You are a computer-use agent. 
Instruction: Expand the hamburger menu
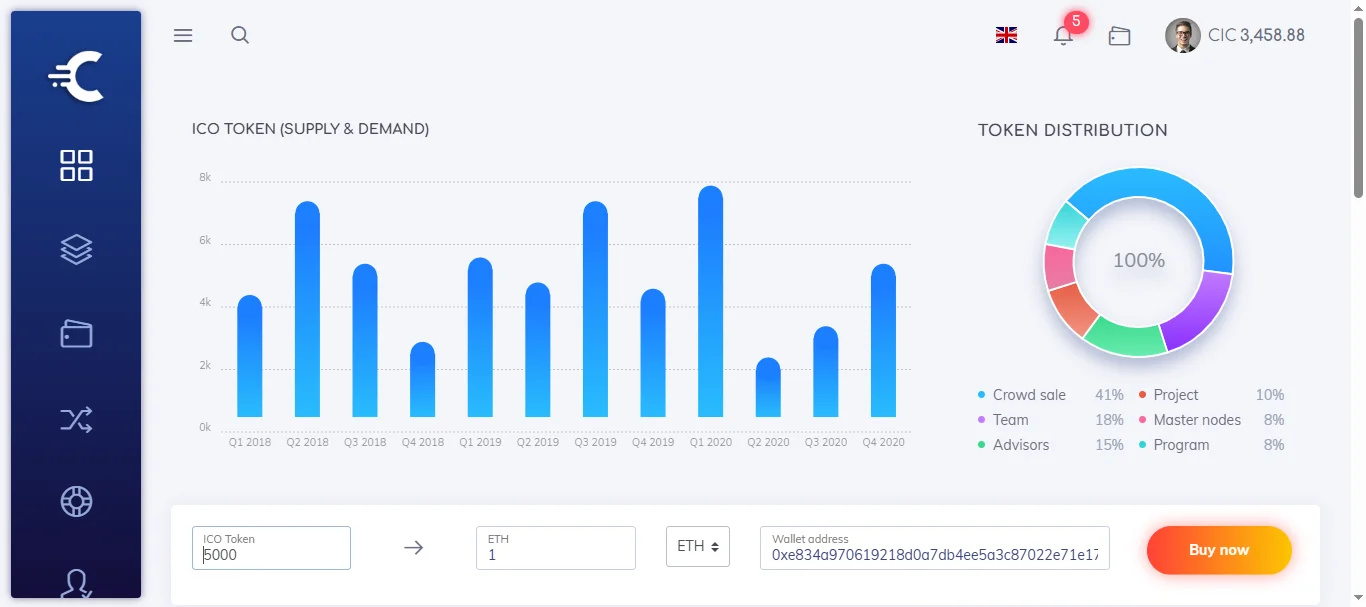tap(183, 35)
